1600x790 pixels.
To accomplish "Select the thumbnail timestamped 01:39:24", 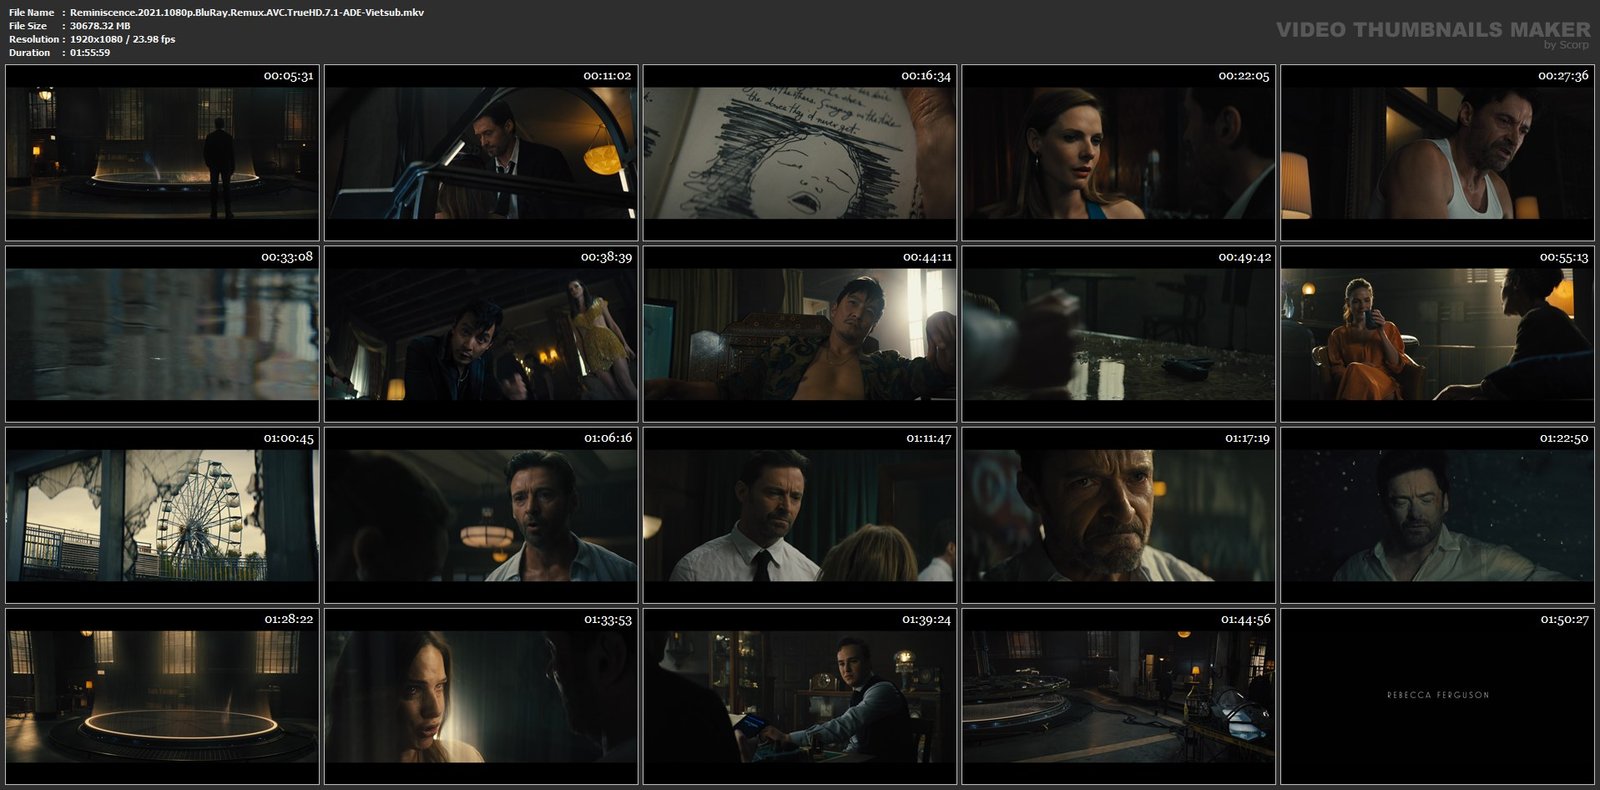I will point(800,696).
